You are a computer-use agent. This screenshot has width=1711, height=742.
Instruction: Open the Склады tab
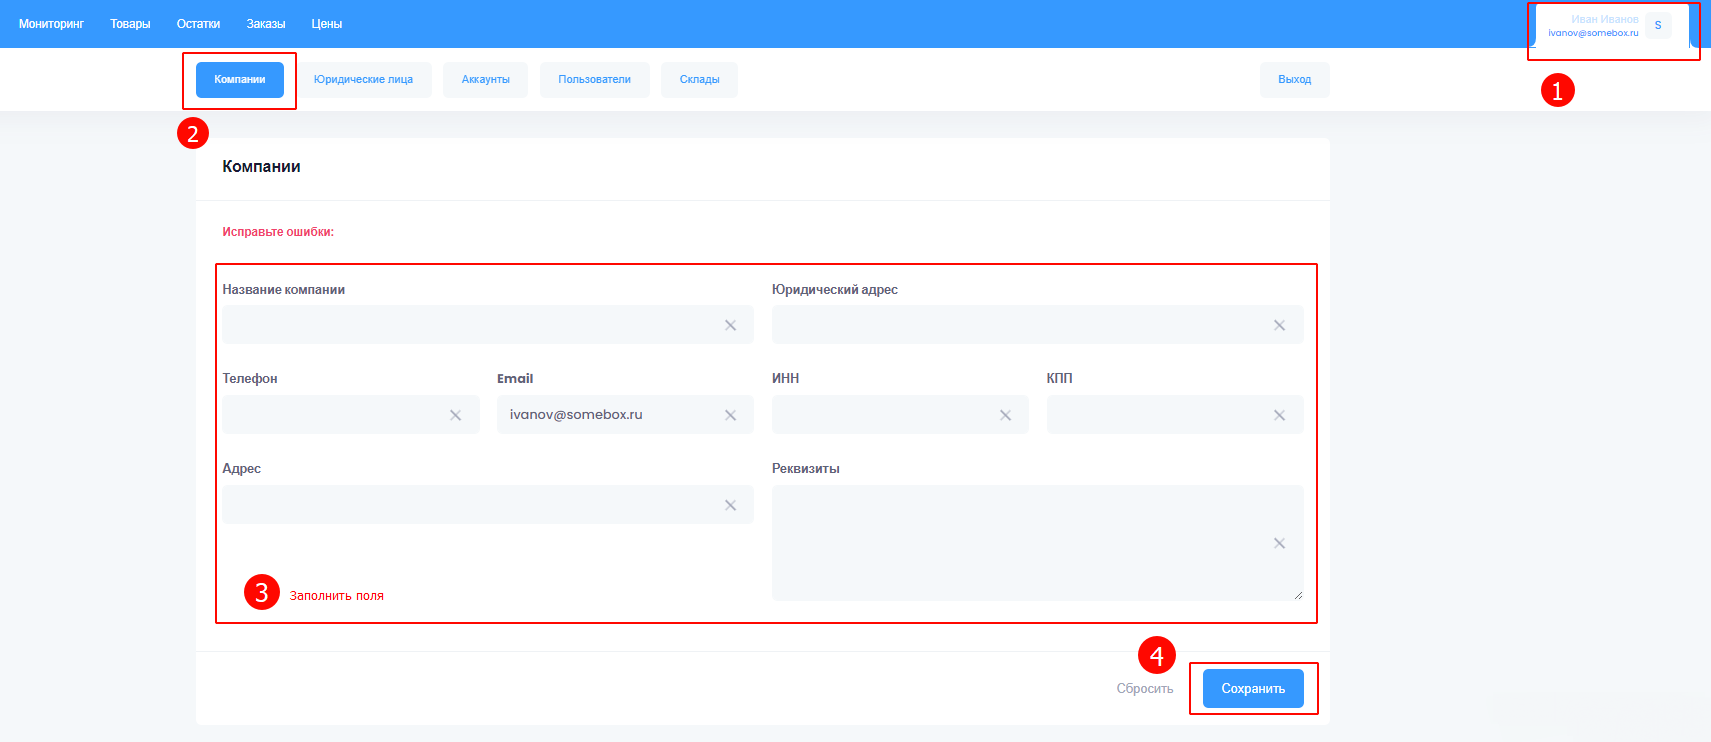(699, 80)
